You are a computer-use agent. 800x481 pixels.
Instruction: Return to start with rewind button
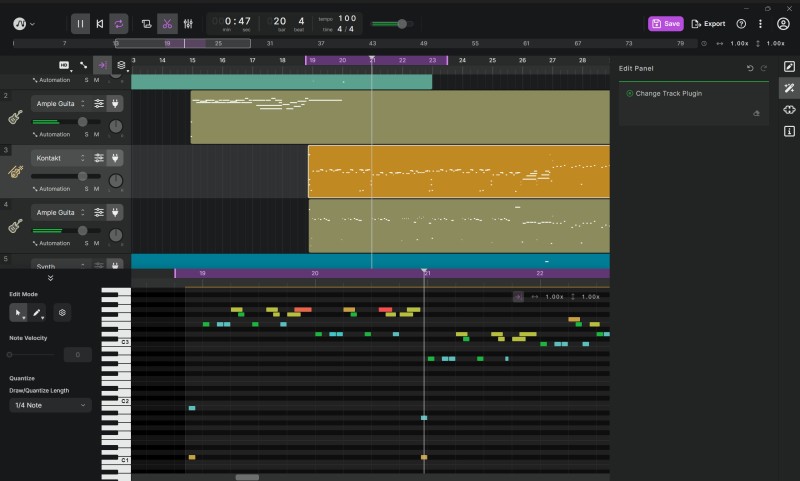coord(100,23)
